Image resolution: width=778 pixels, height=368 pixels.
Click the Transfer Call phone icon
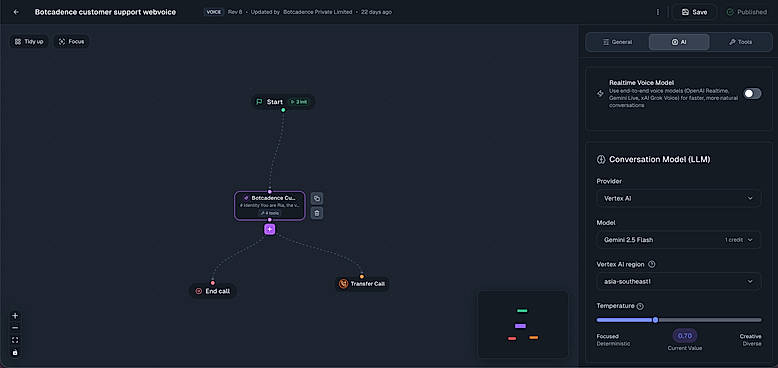click(x=343, y=284)
